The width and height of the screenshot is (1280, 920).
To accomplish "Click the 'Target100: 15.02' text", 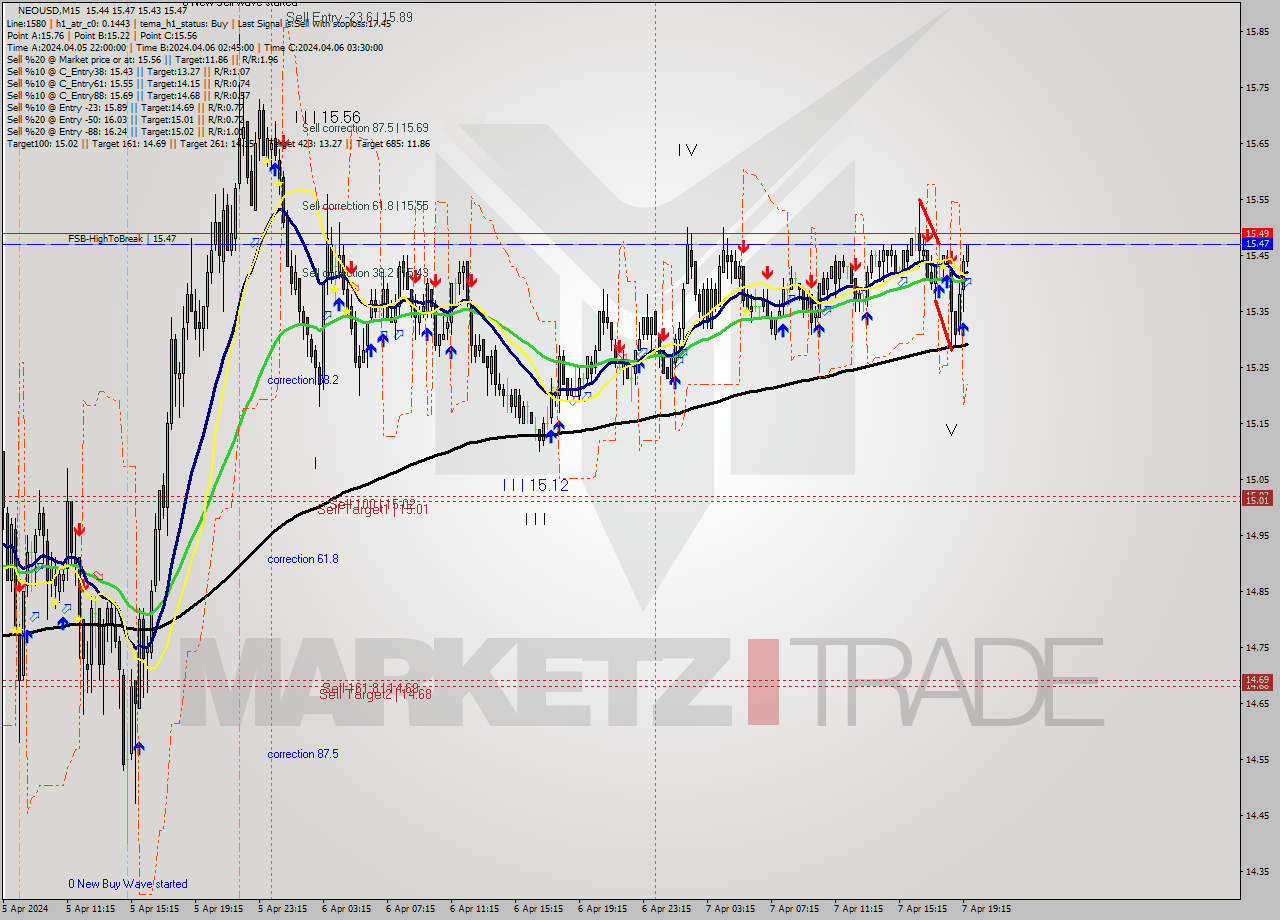I will pos(40,144).
